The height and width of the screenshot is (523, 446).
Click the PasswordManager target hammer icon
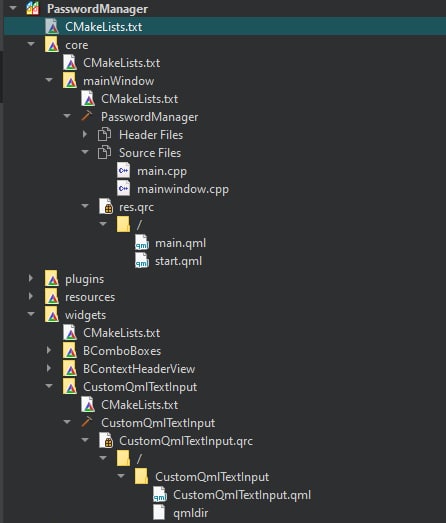pos(87,116)
